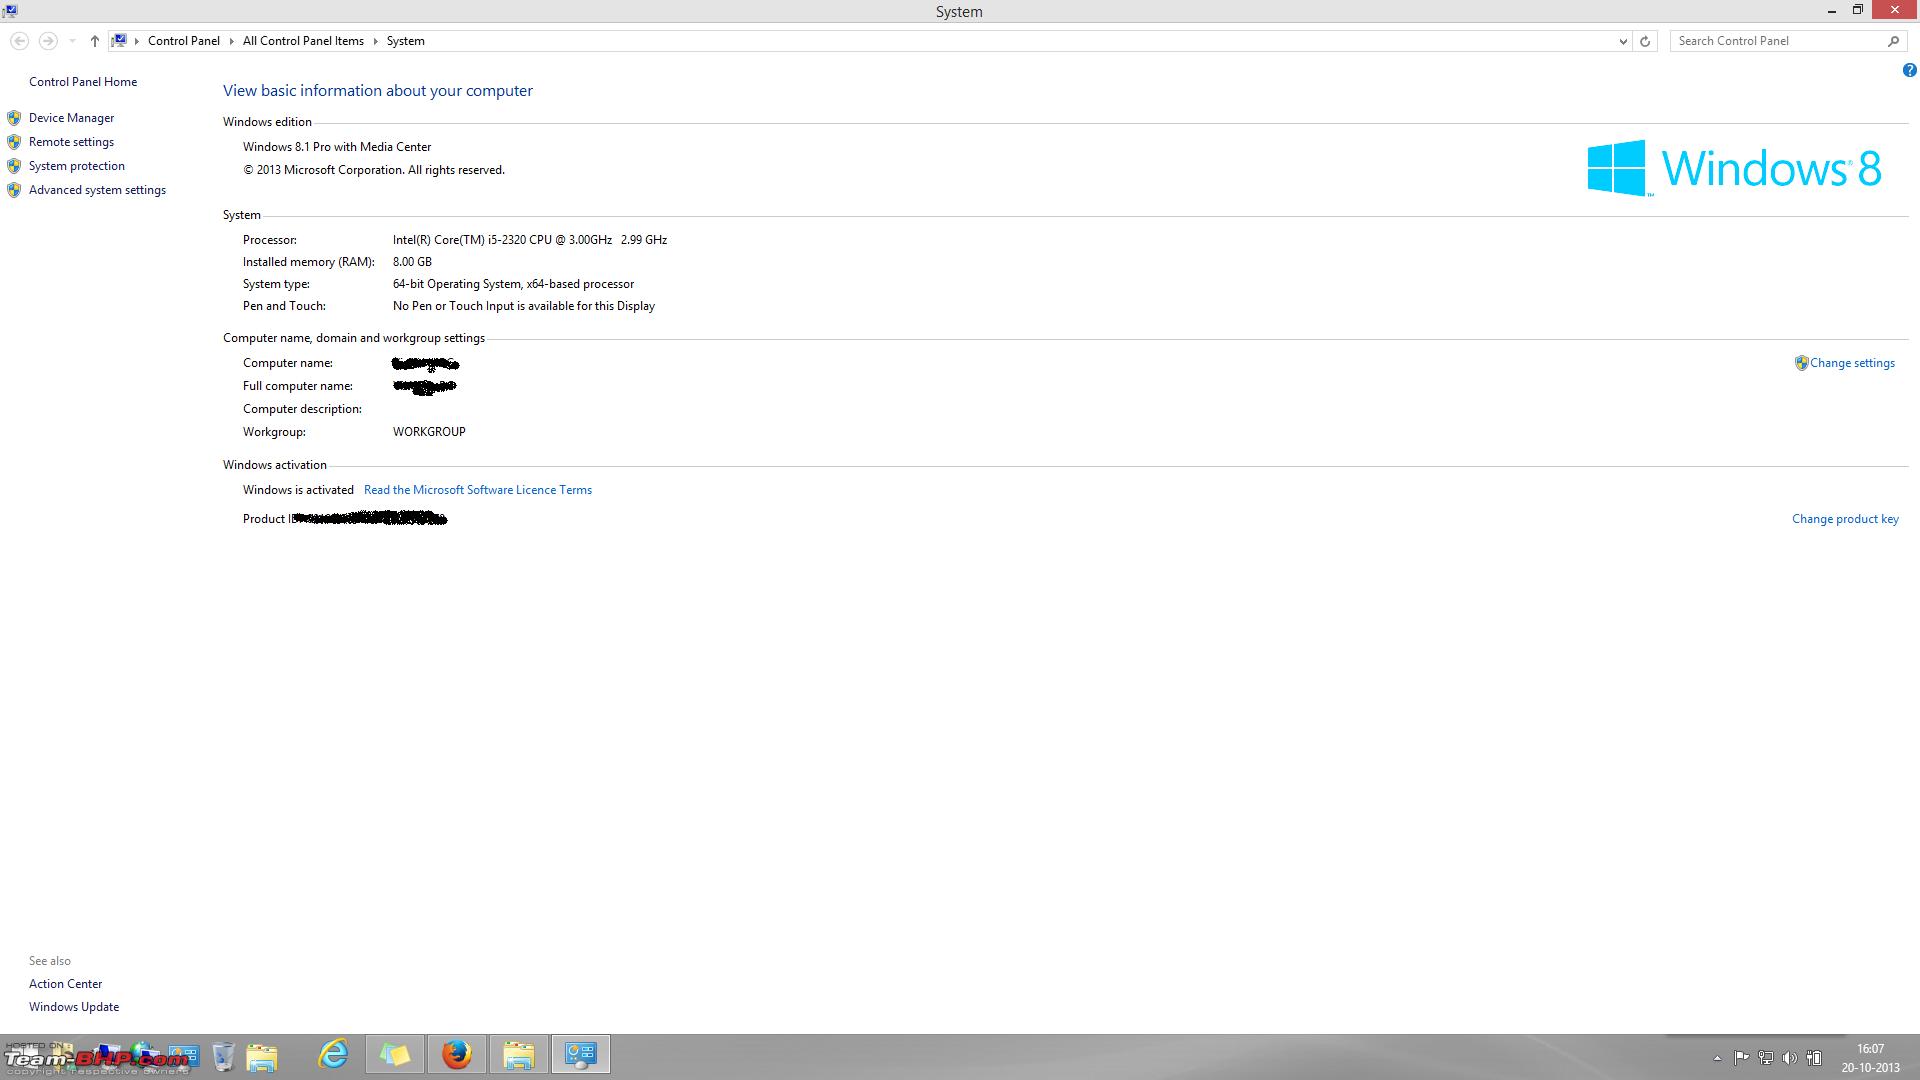Open Recycle Bin from the taskbar
Viewport: 1920px width, 1080px height.
[x=223, y=1056]
